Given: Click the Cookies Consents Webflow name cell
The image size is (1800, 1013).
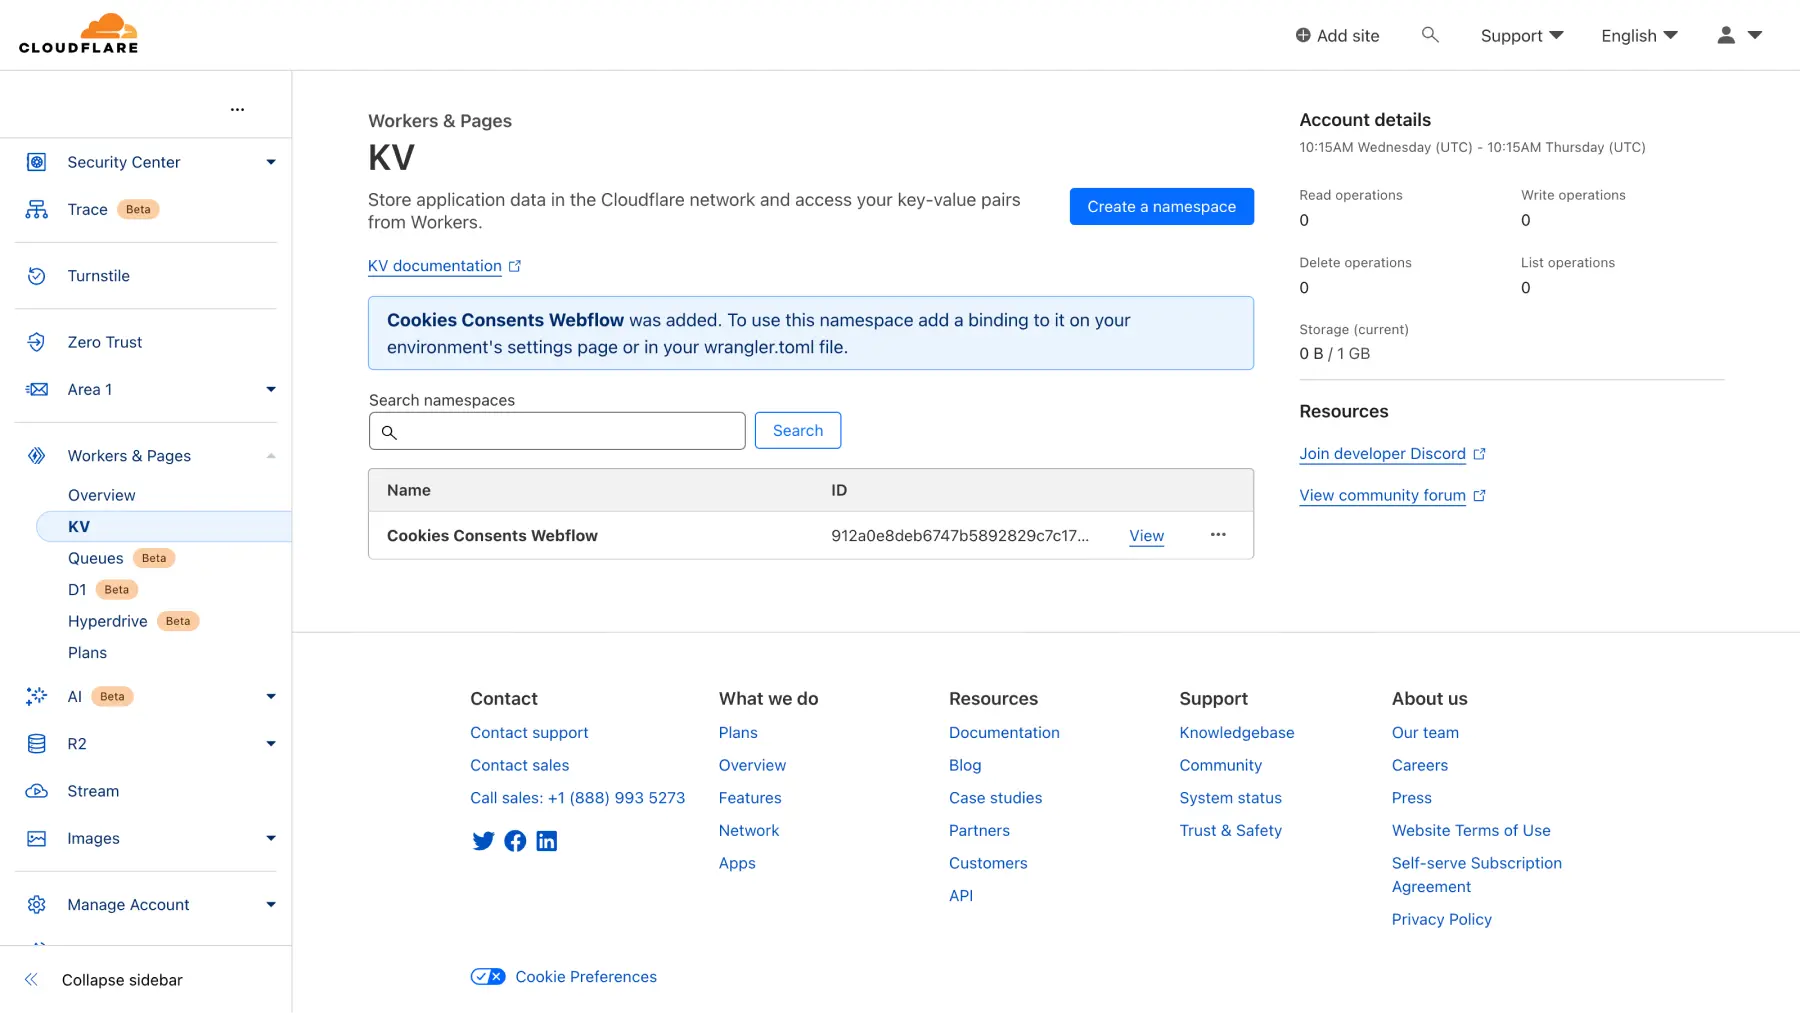Looking at the screenshot, I should tap(492, 536).
